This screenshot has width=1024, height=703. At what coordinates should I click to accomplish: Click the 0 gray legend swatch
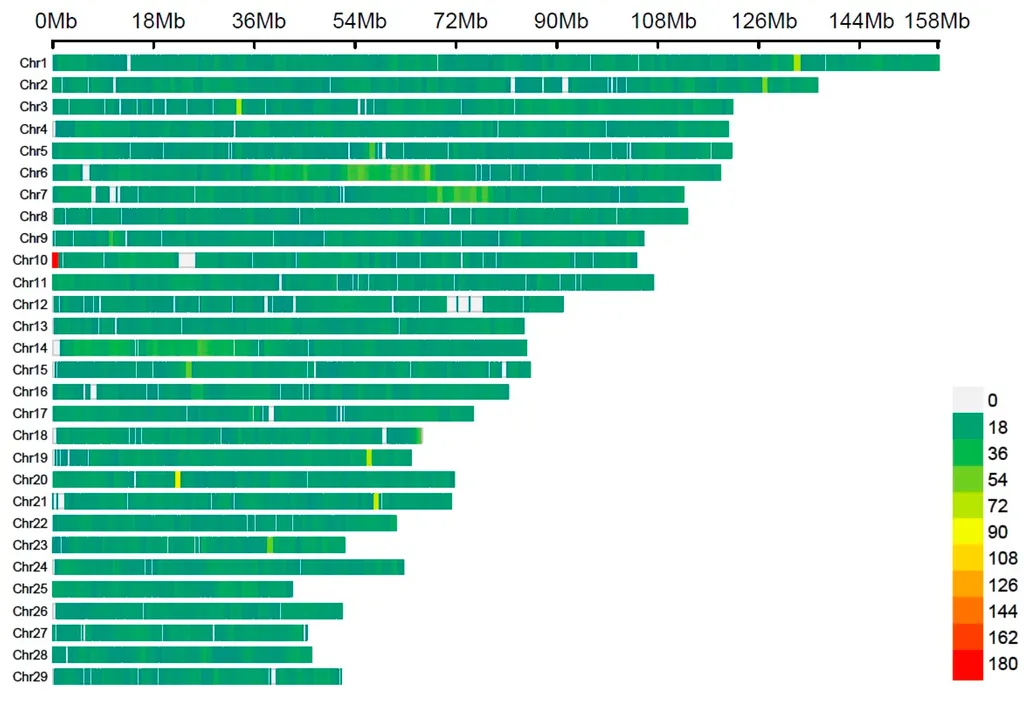click(x=967, y=400)
